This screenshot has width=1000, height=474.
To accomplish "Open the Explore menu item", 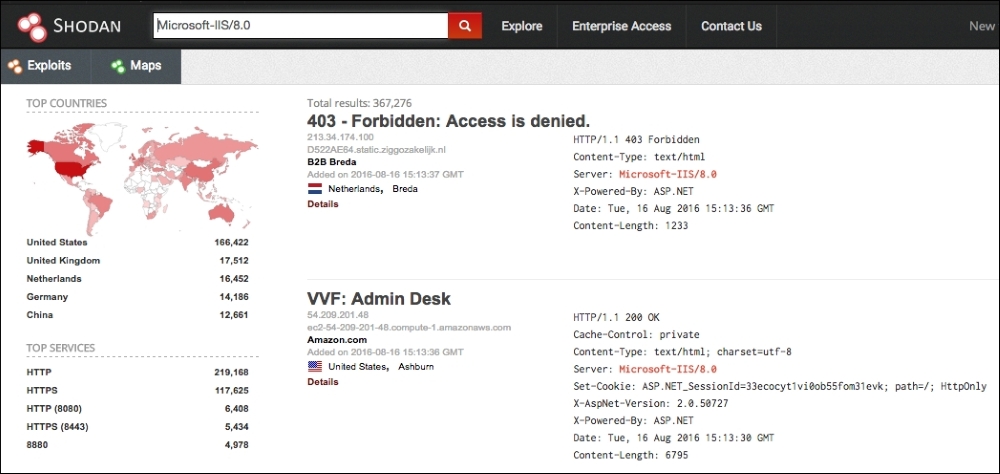I will (x=522, y=26).
